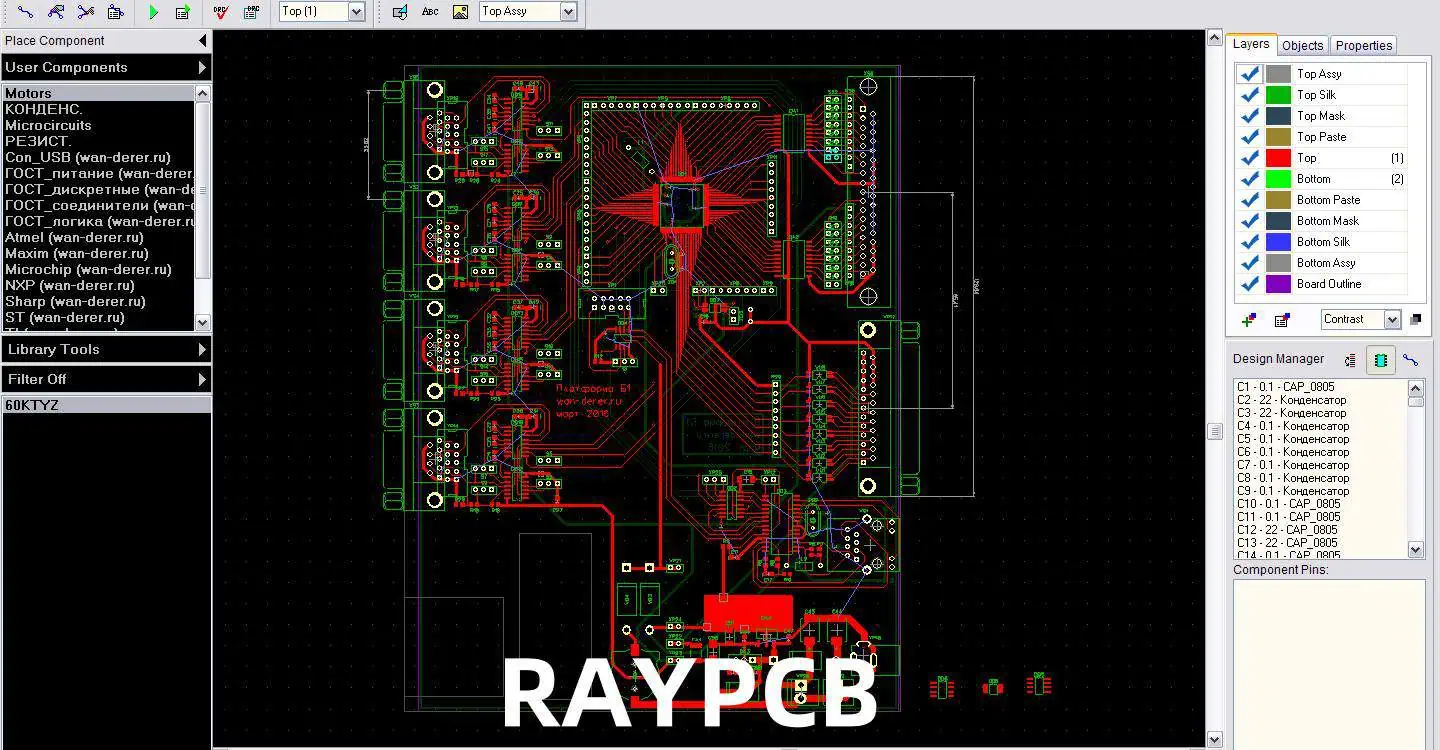Toggle Board Outline layer visibility
Image resolution: width=1440 pixels, height=750 pixels.
click(1249, 284)
